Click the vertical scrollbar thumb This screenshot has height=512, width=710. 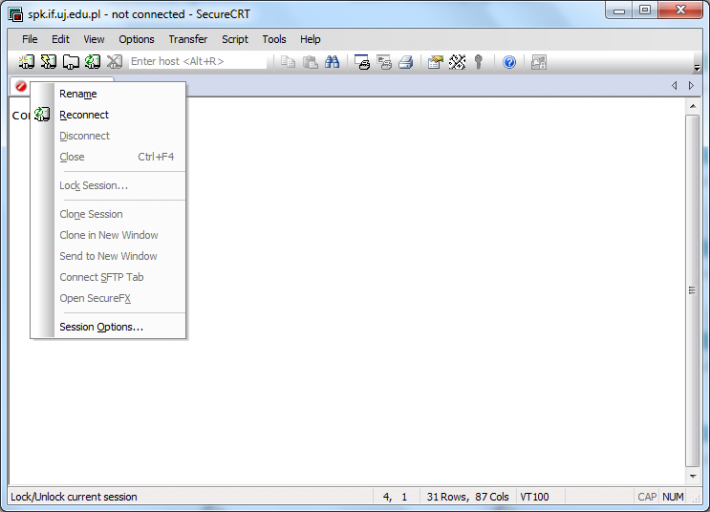(692, 290)
